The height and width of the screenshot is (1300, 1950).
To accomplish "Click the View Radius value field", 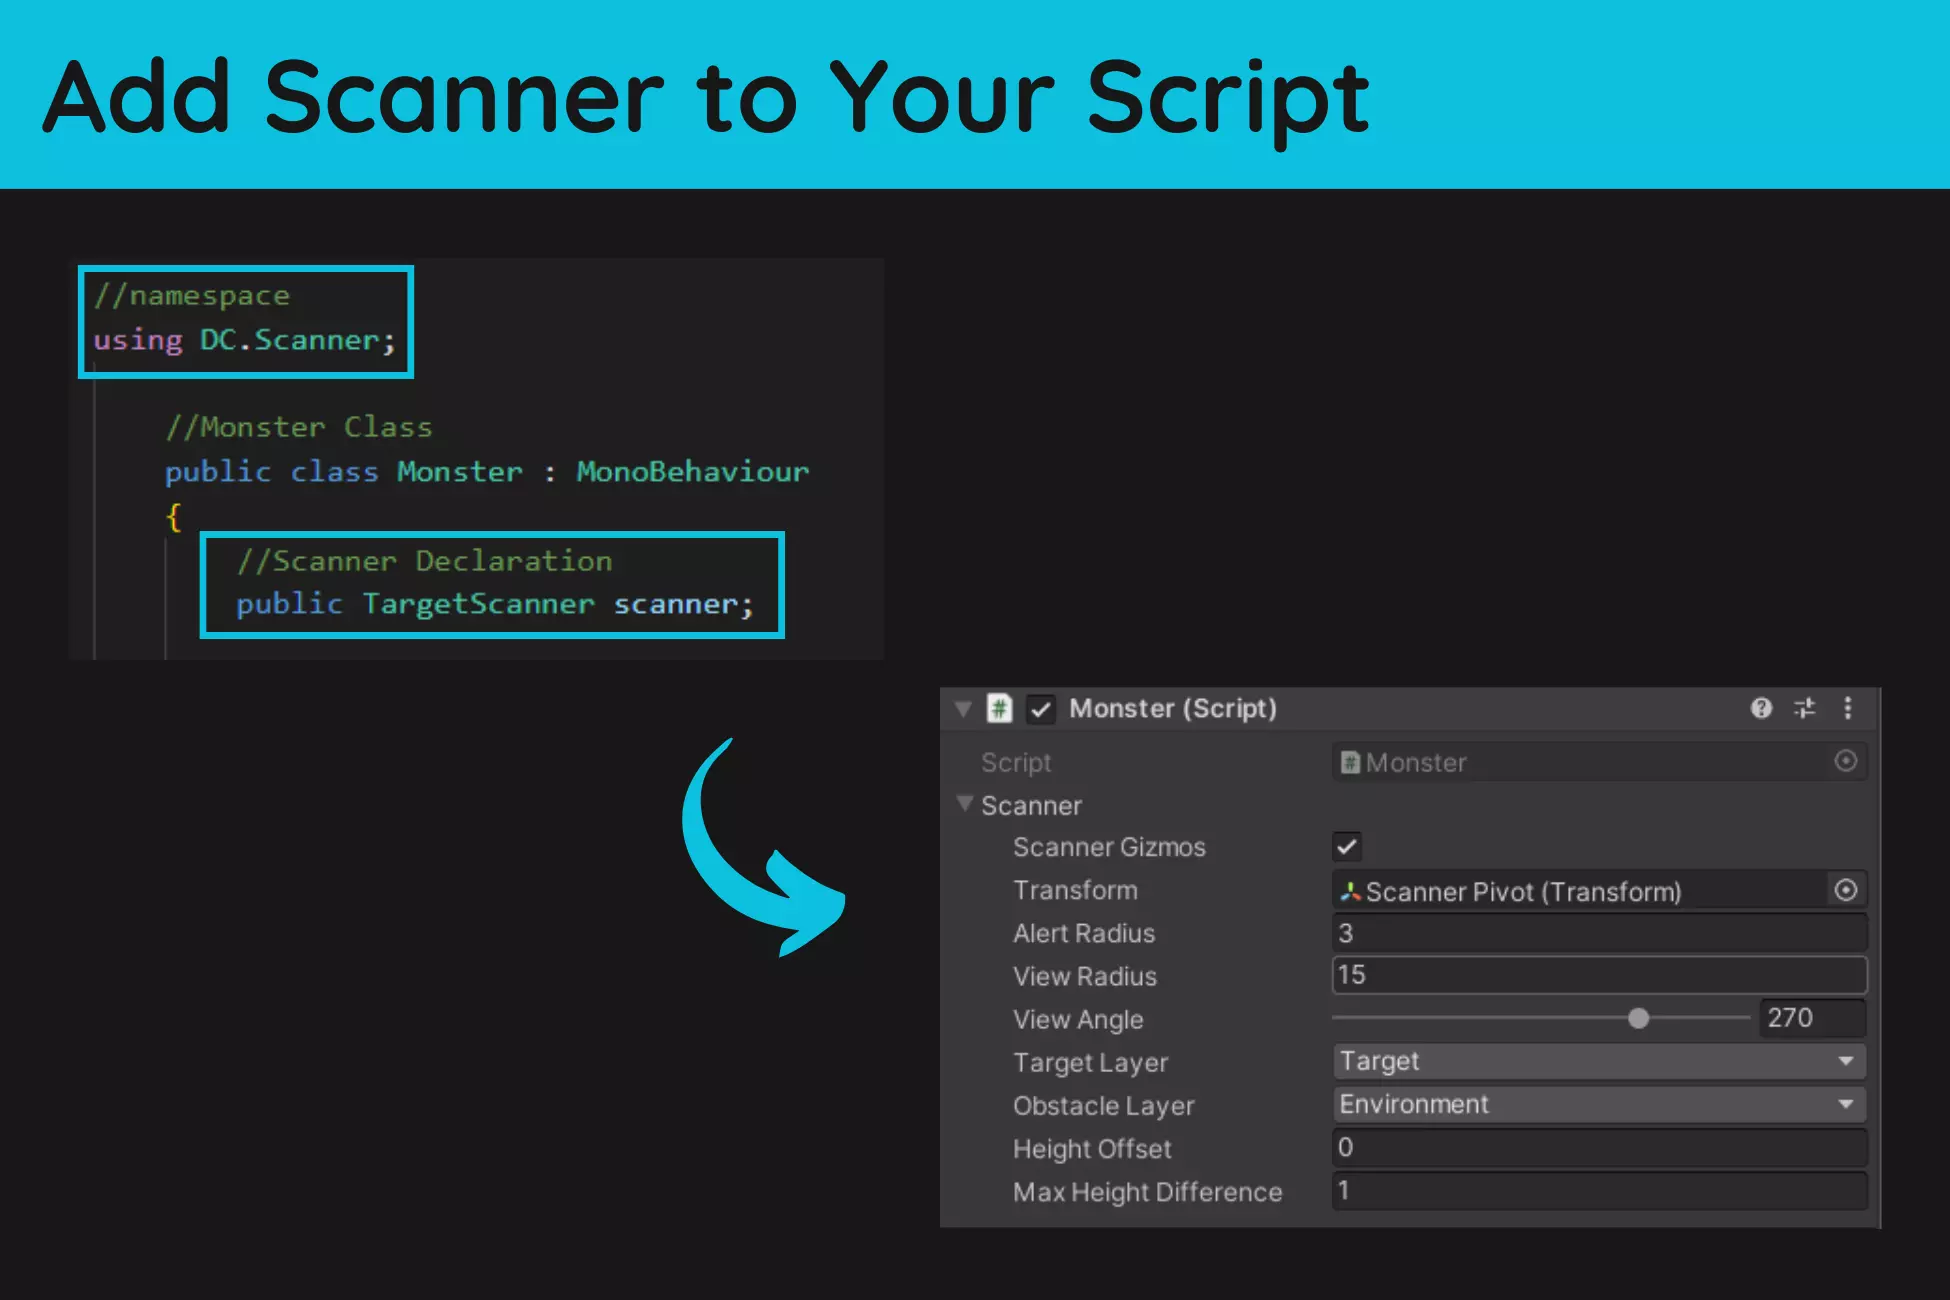I will 1598,975.
